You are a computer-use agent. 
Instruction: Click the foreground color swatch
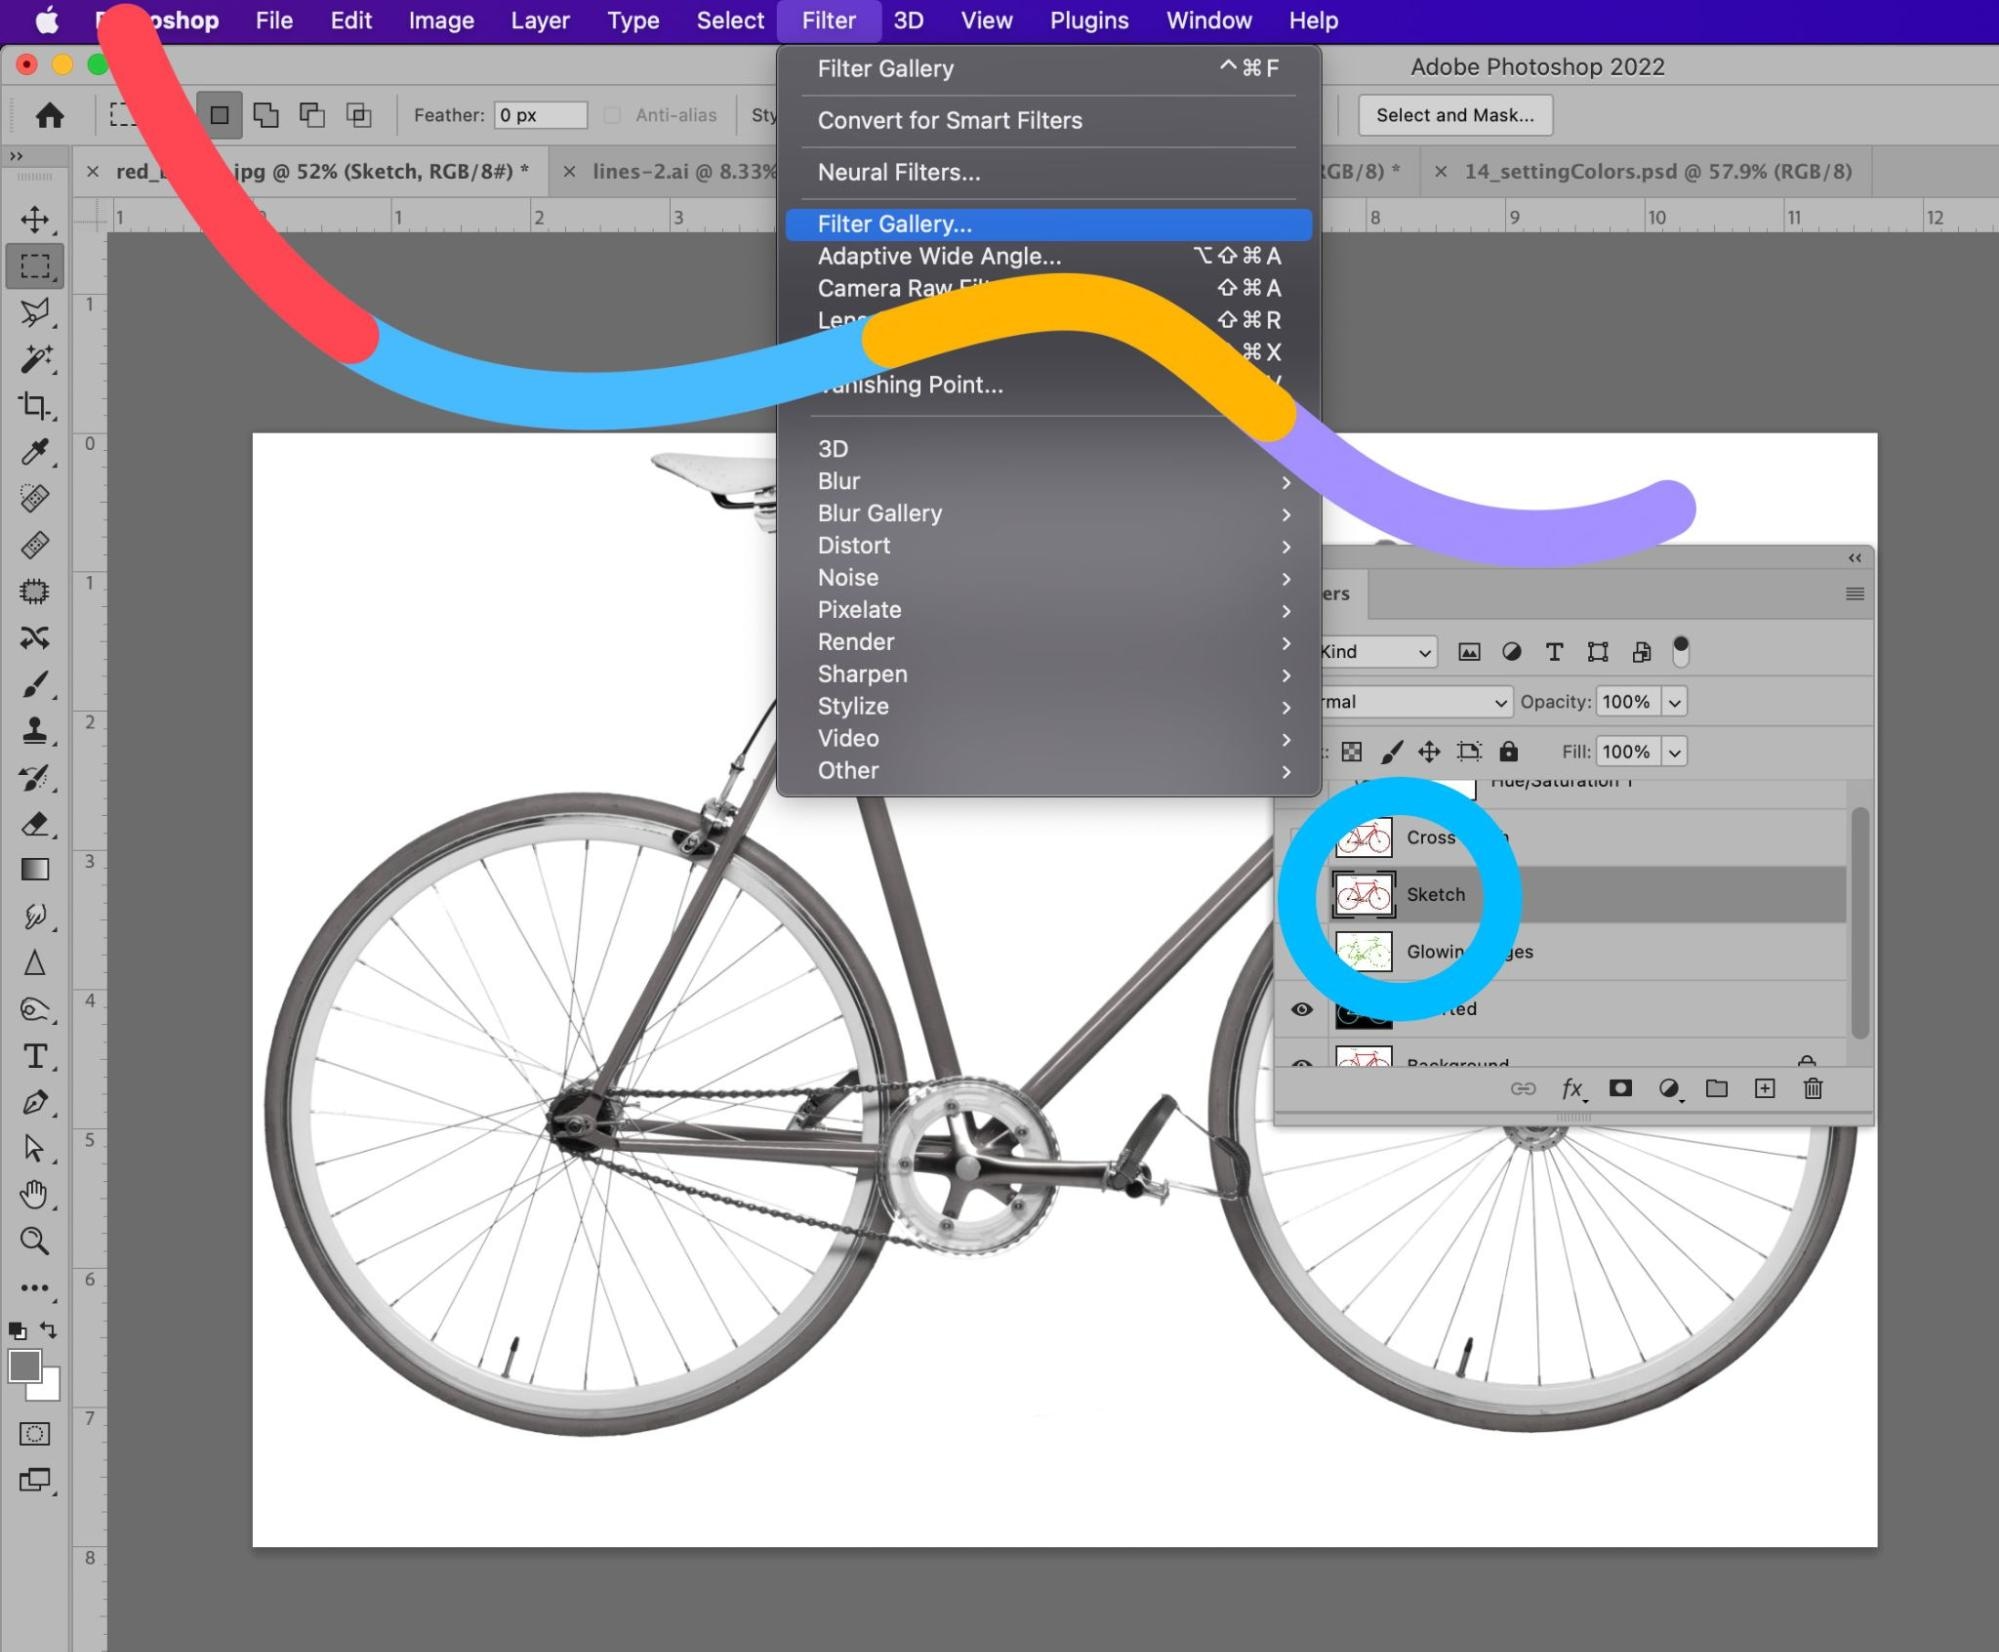[24, 1365]
